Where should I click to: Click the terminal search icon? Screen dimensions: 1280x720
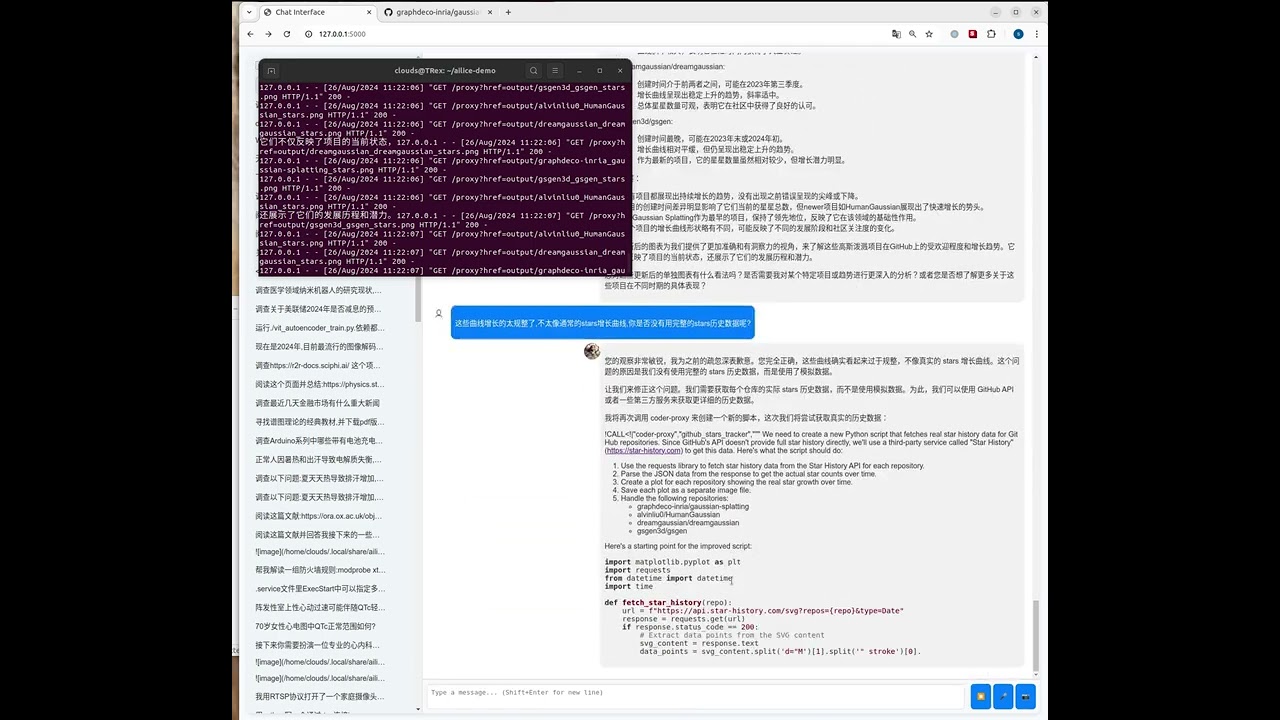[534, 71]
